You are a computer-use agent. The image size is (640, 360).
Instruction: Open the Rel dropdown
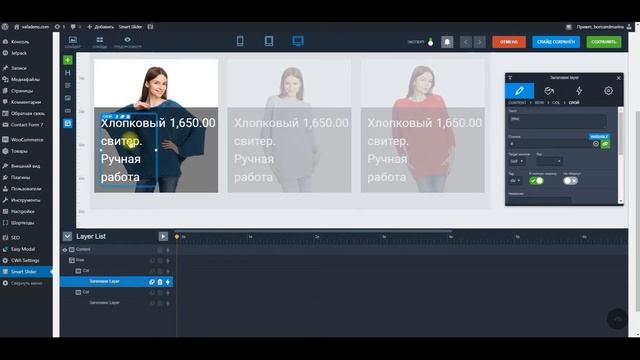(549, 161)
